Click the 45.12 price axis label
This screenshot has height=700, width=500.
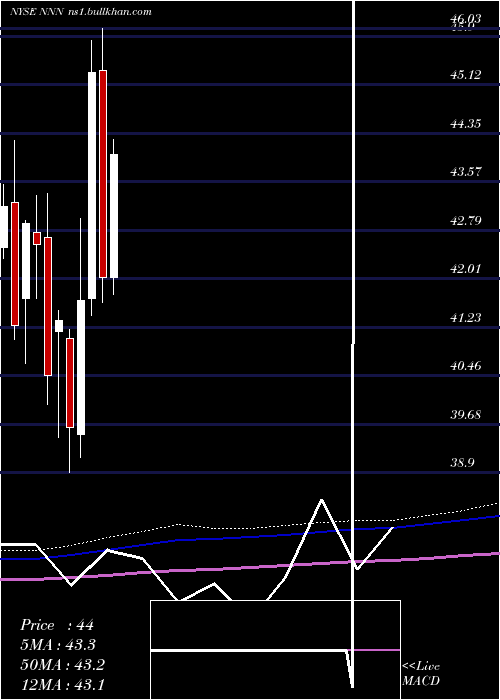tap(466, 75)
